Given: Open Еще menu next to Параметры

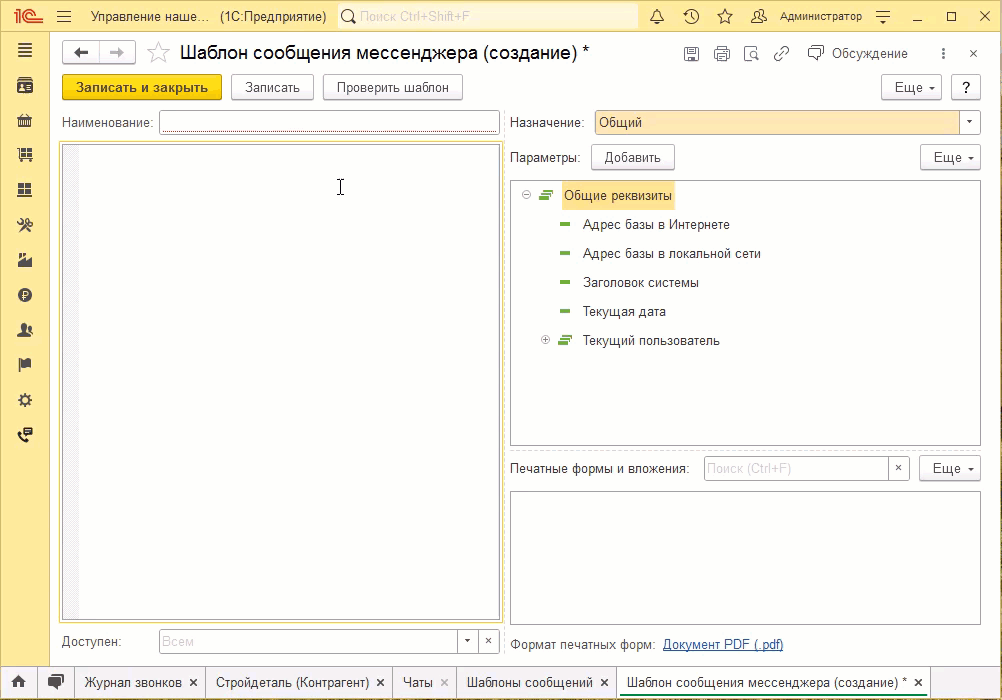Looking at the screenshot, I should [x=949, y=157].
